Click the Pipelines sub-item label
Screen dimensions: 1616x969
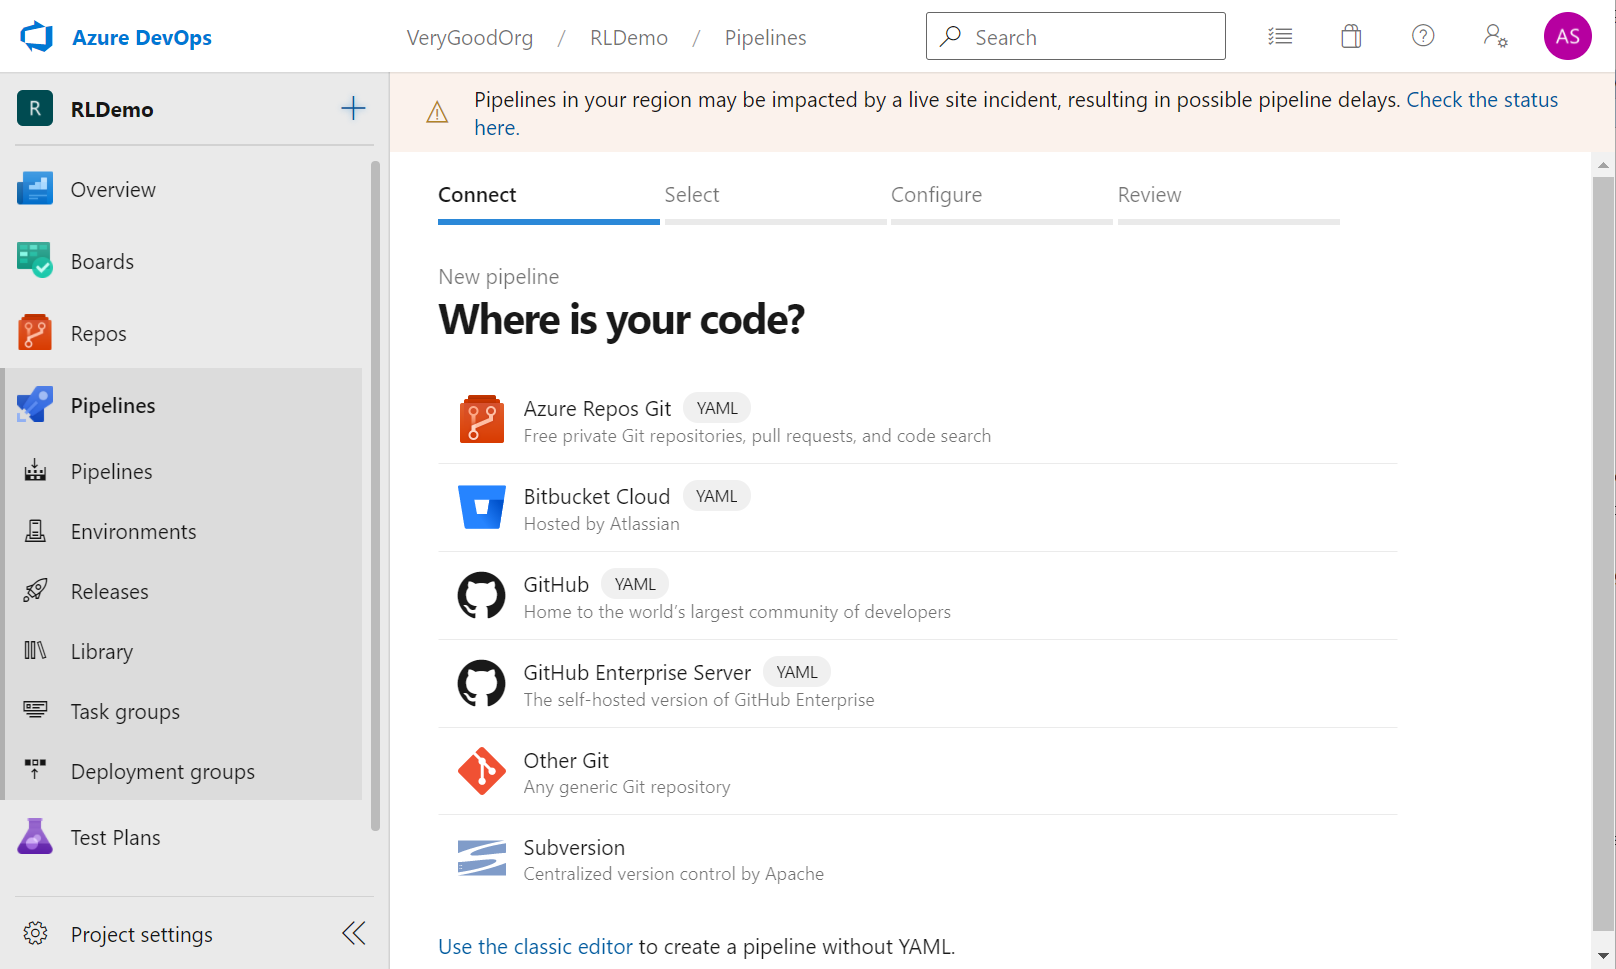(x=112, y=472)
